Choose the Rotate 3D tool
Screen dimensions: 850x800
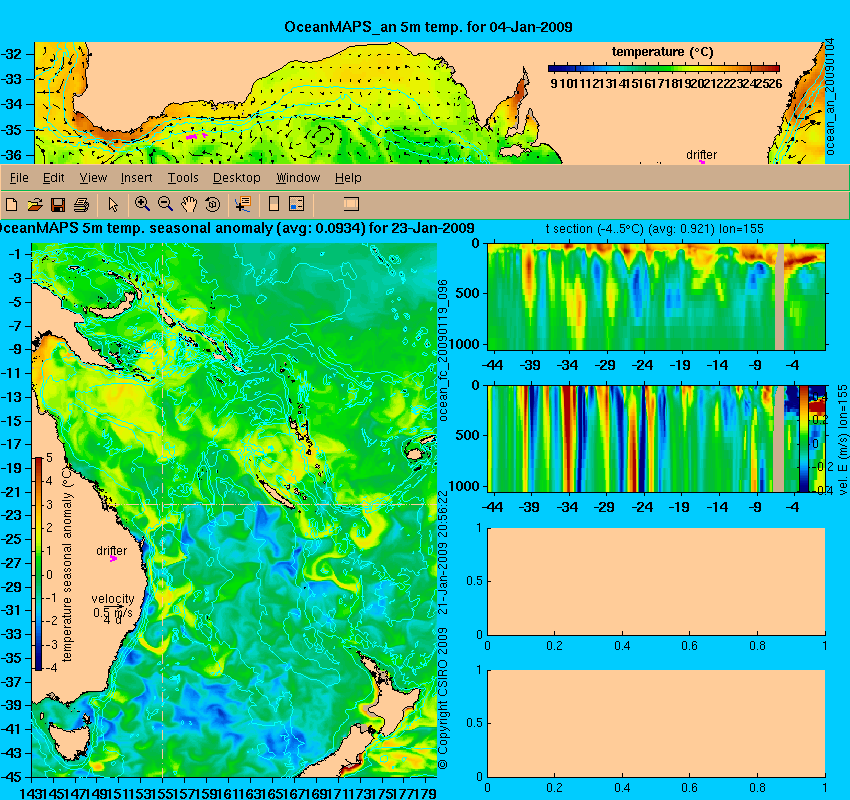click(x=212, y=204)
